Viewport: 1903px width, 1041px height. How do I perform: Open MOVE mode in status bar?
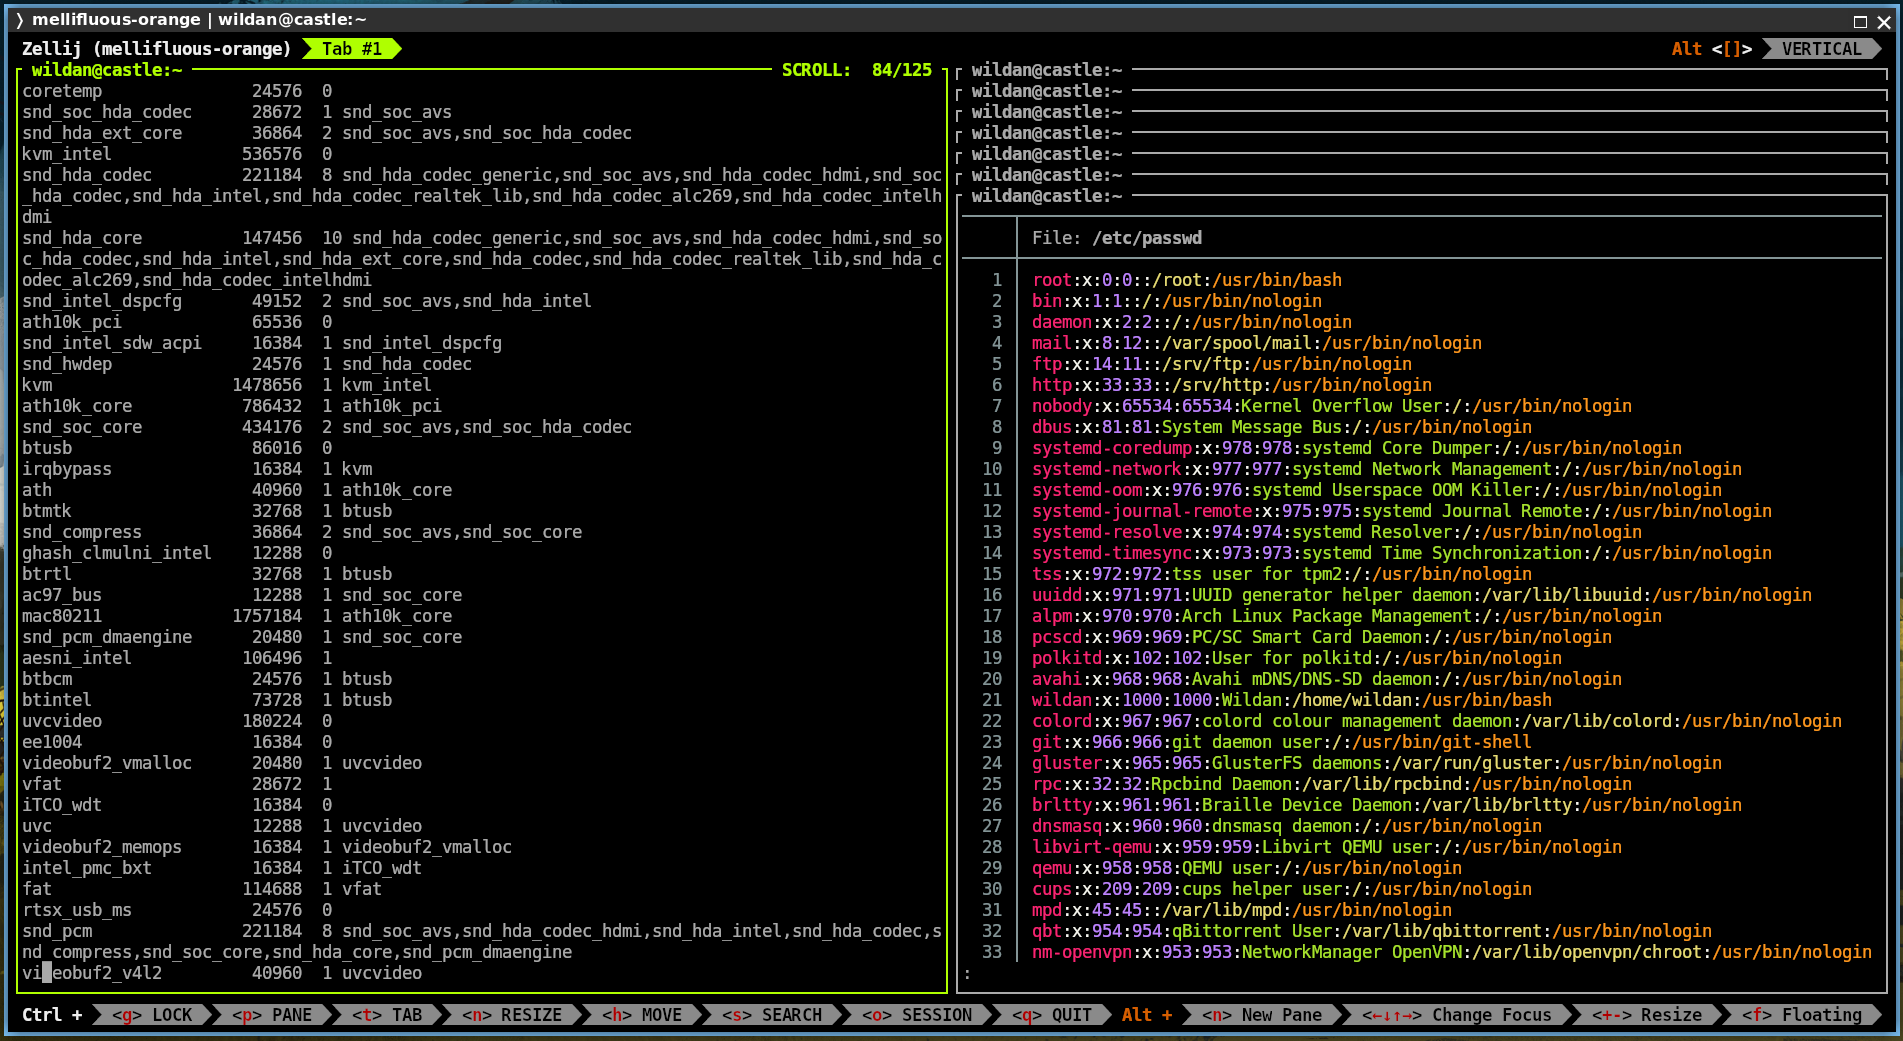(642, 1015)
